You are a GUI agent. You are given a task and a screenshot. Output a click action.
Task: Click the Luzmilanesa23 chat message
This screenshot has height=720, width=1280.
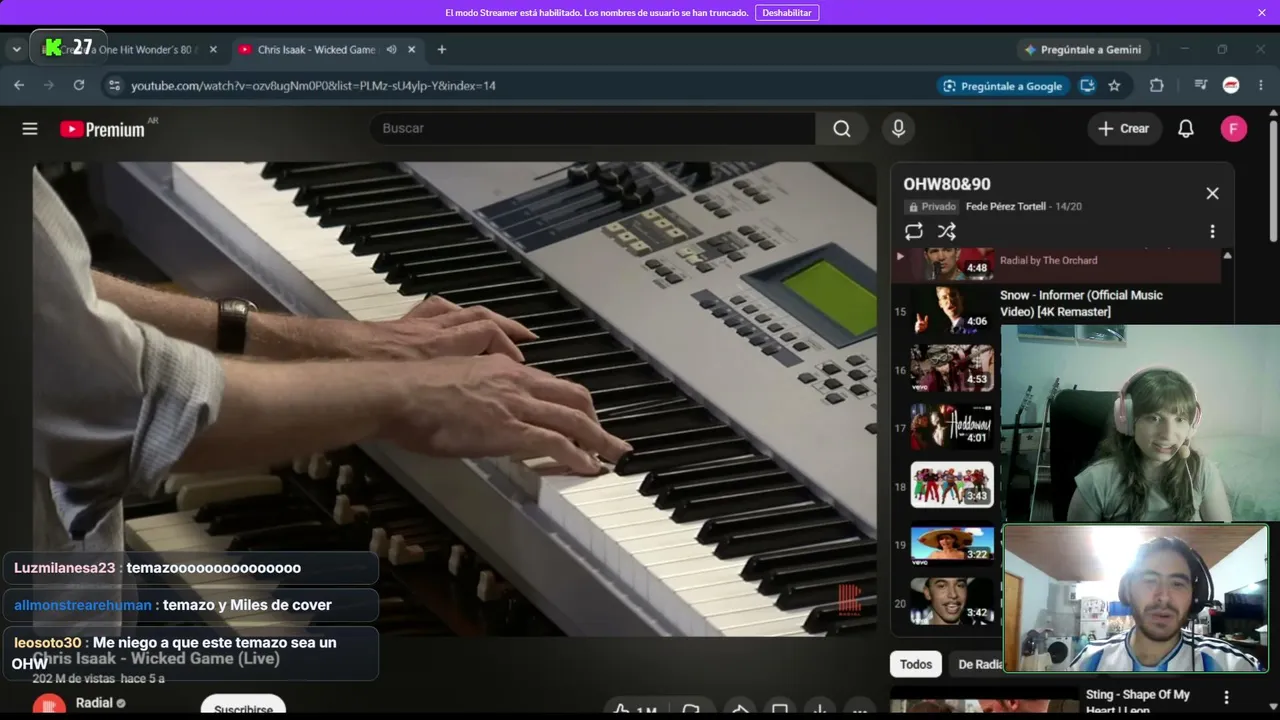190,568
